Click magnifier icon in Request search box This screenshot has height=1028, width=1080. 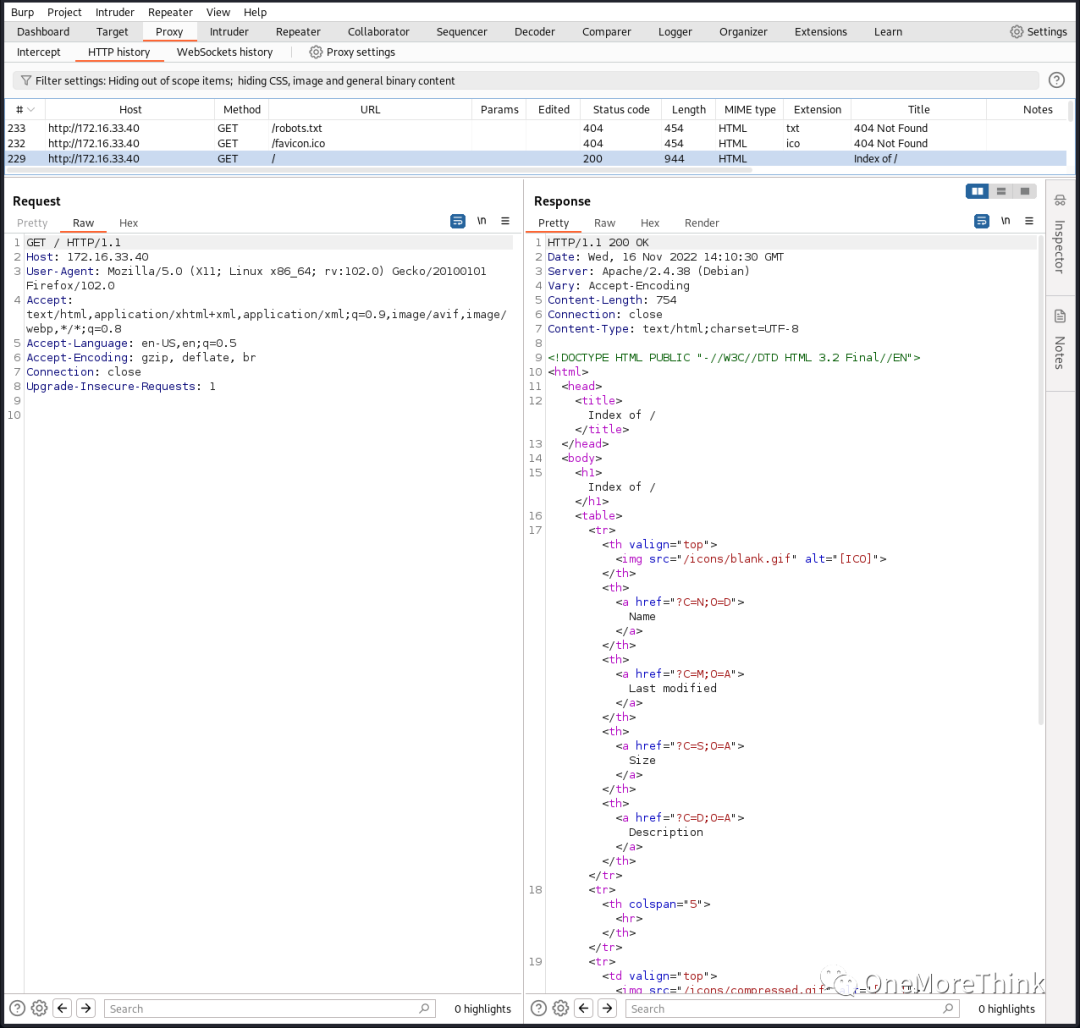pos(424,1008)
